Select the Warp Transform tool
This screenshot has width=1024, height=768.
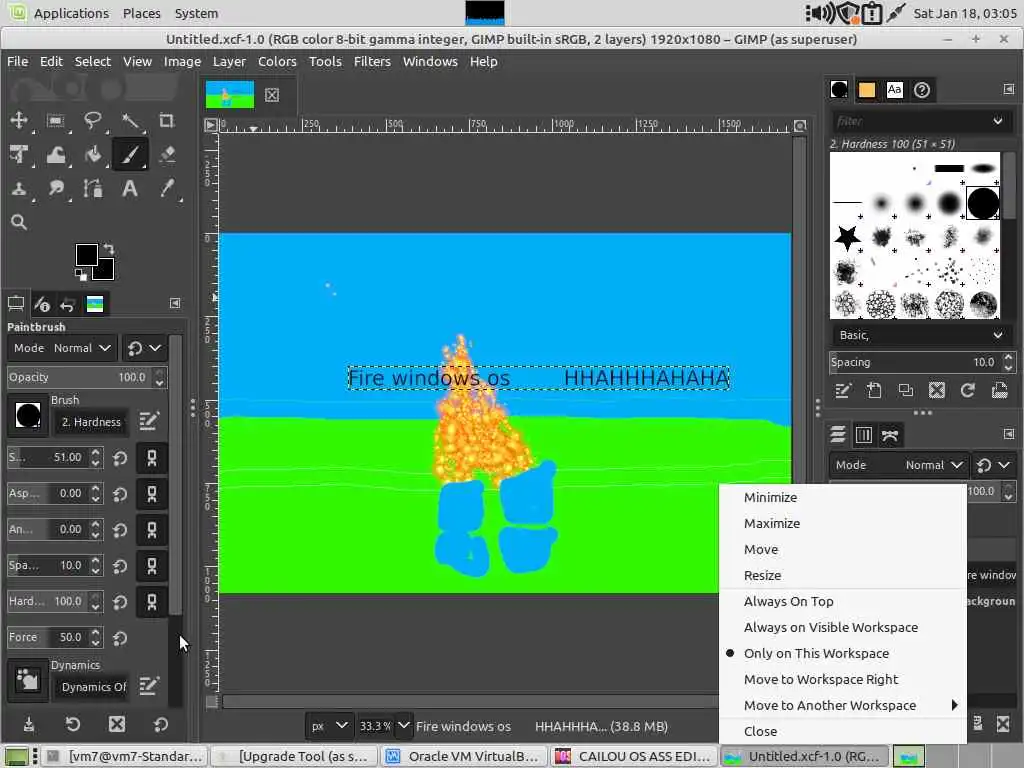pos(56,154)
